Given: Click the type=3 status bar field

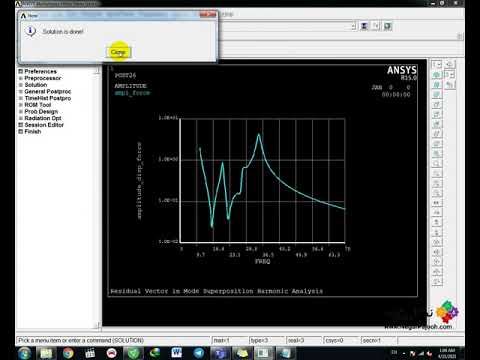Looking at the screenshot, I should [x=267, y=340].
